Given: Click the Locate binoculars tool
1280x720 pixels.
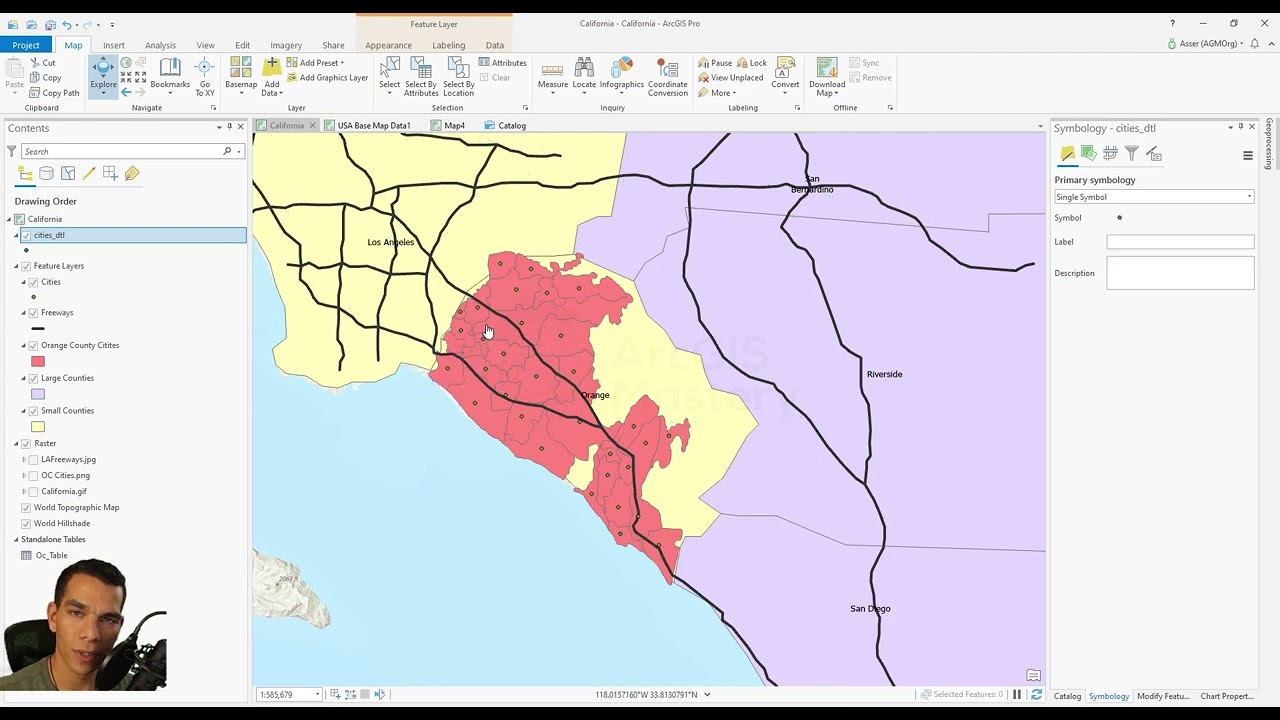Looking at the screenshot, I should point(584,74).
